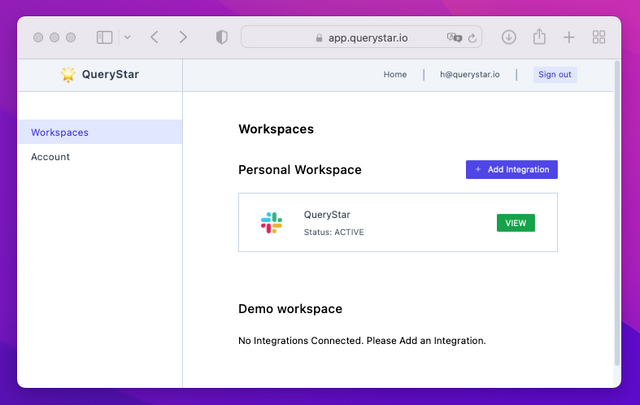Select Workspaces in the sidebar

pos(60,132)
